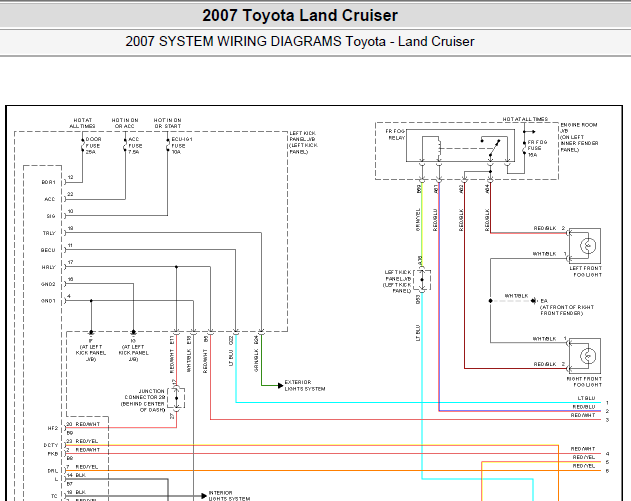631x501 pixels.
Task: Click the WHT/BLK label beside the EA ground
Action: tap(516, 296)
